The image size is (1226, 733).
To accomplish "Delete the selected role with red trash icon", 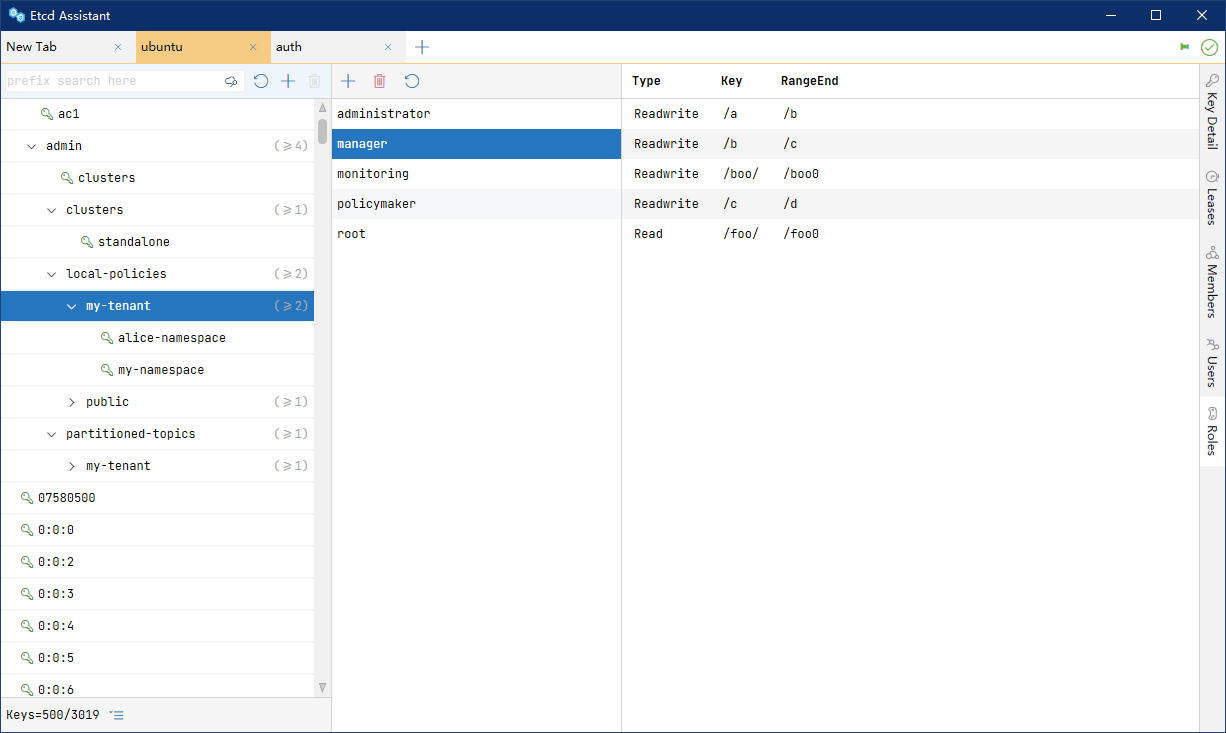I will coord(380,81).
